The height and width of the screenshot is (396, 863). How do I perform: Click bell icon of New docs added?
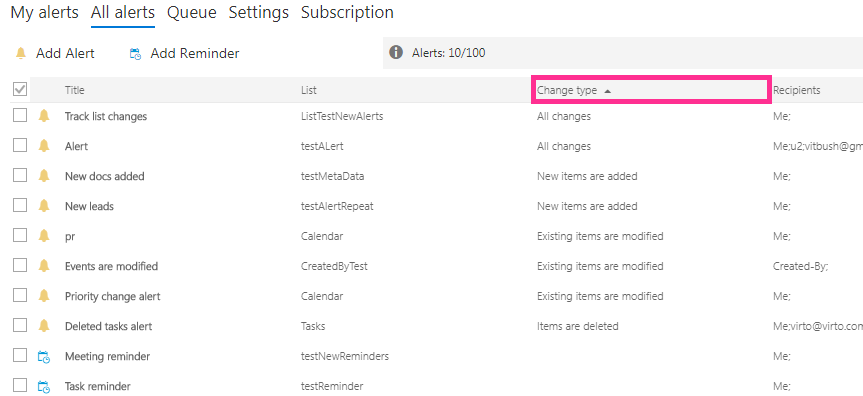coord(44,176)
